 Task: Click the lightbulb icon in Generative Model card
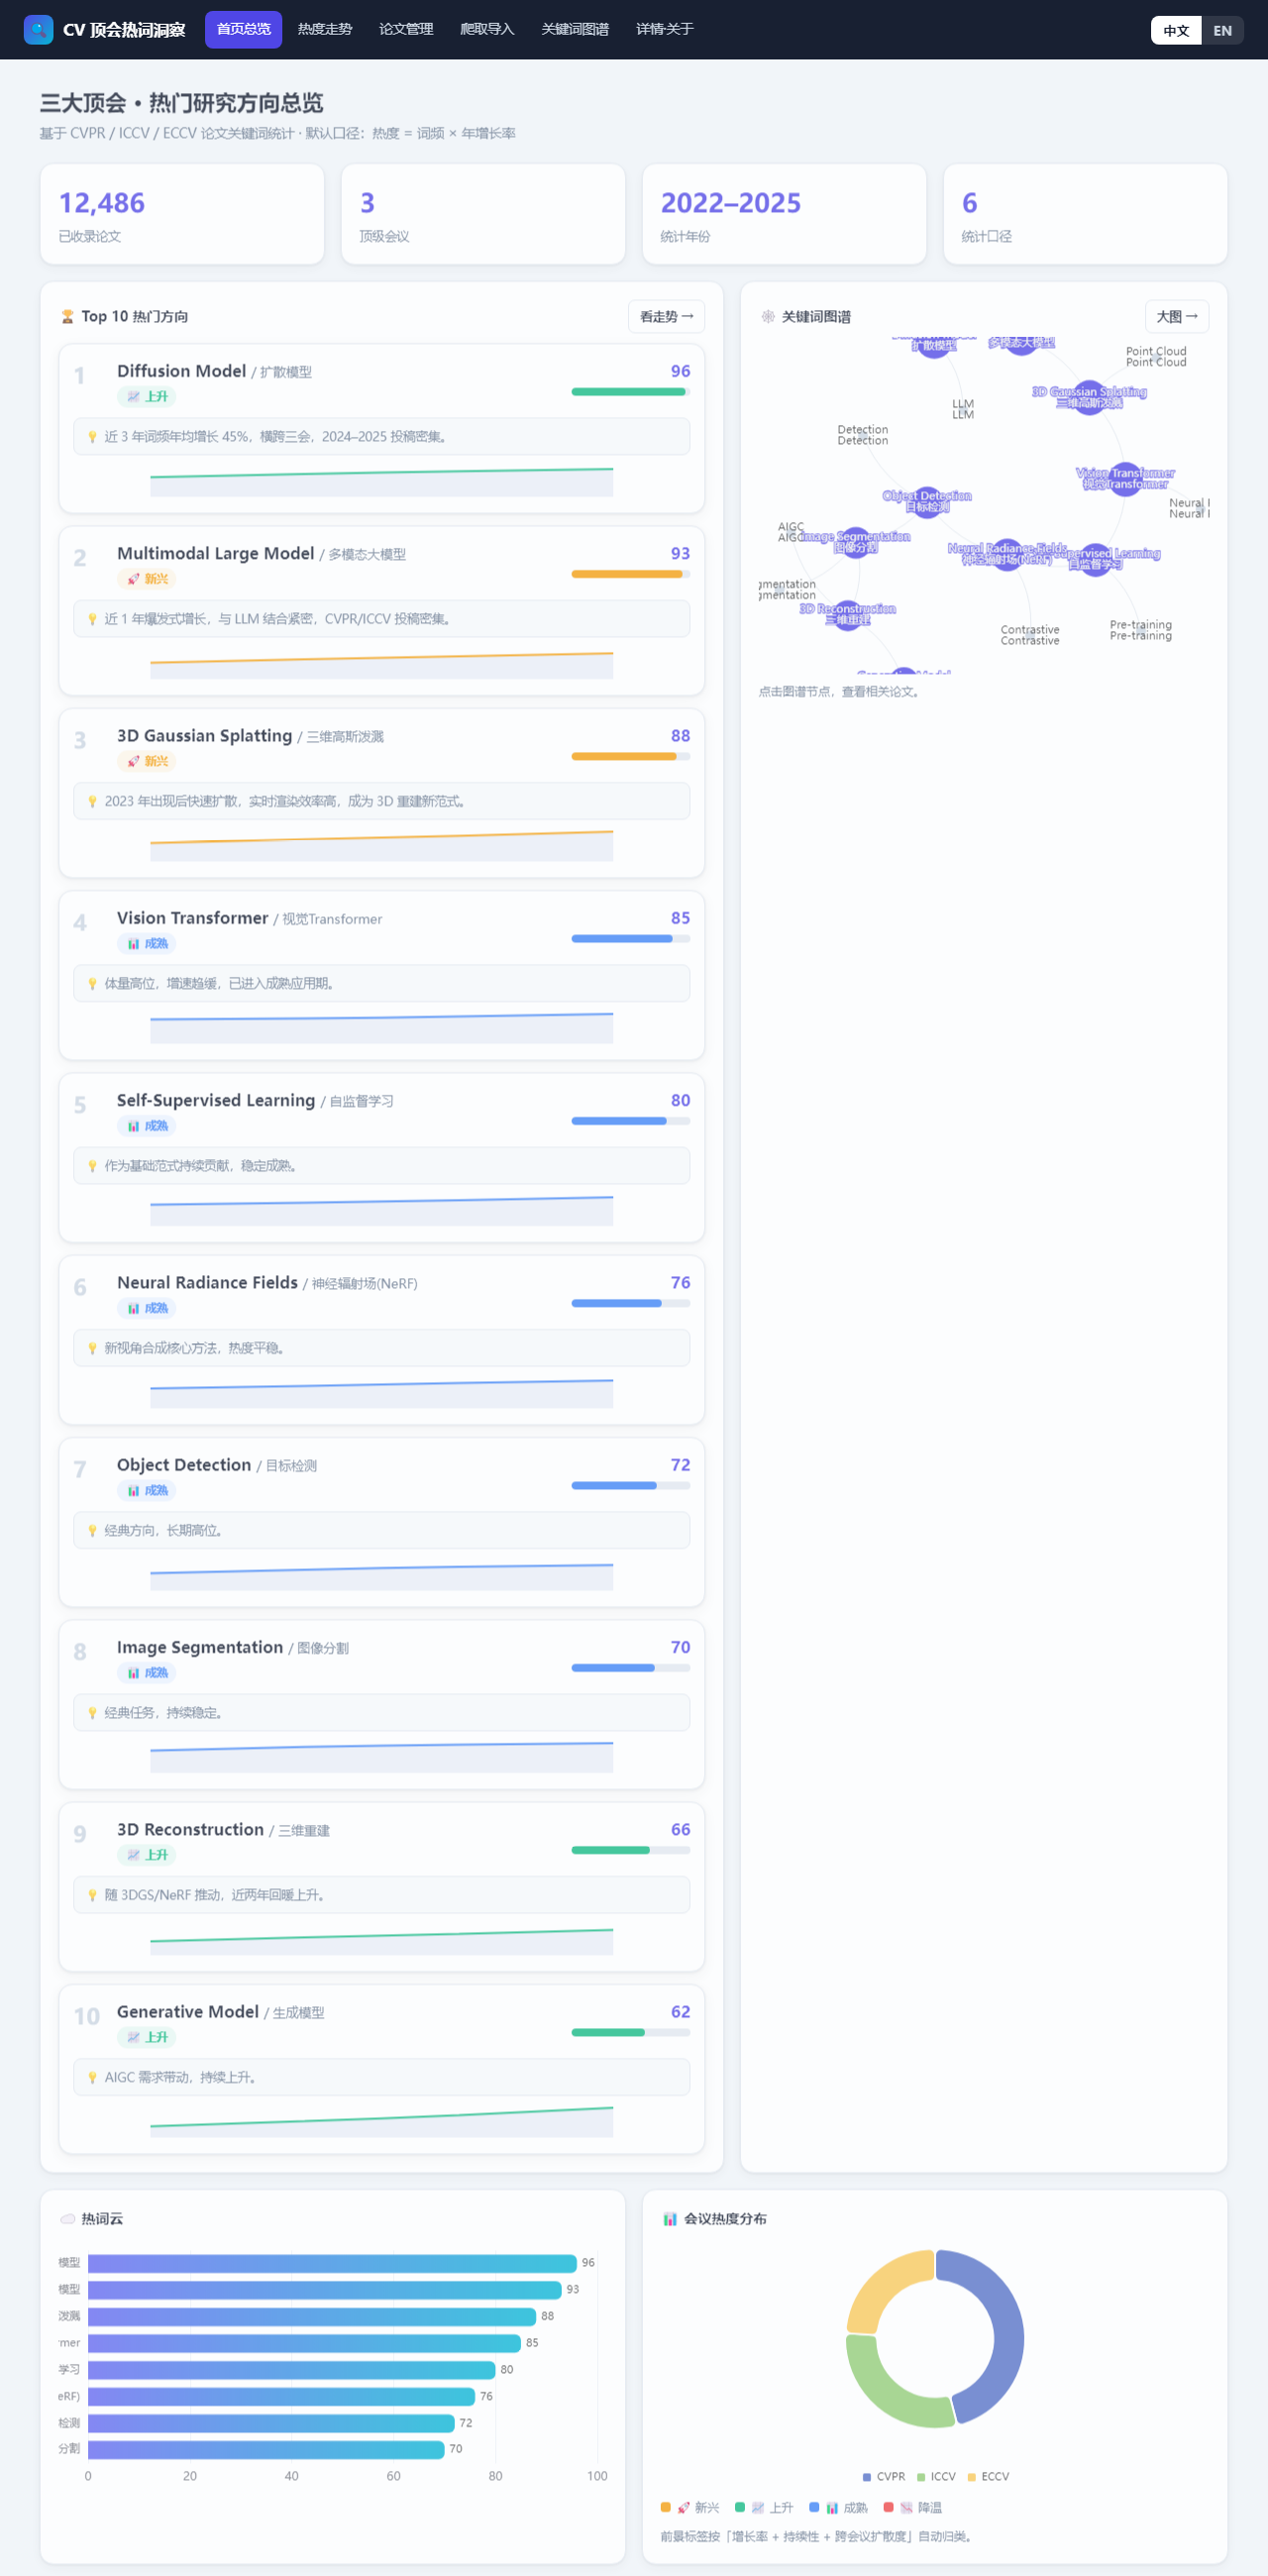(92, 2077)
